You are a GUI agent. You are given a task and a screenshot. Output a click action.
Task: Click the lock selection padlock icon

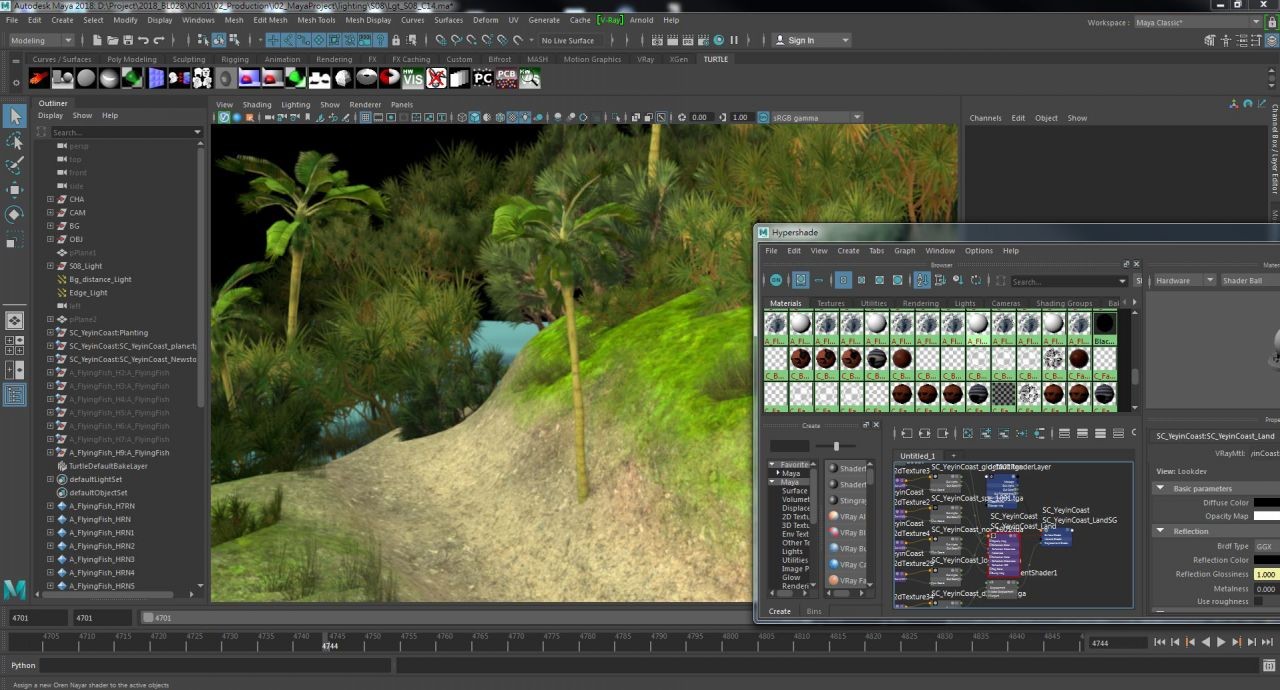397,40
